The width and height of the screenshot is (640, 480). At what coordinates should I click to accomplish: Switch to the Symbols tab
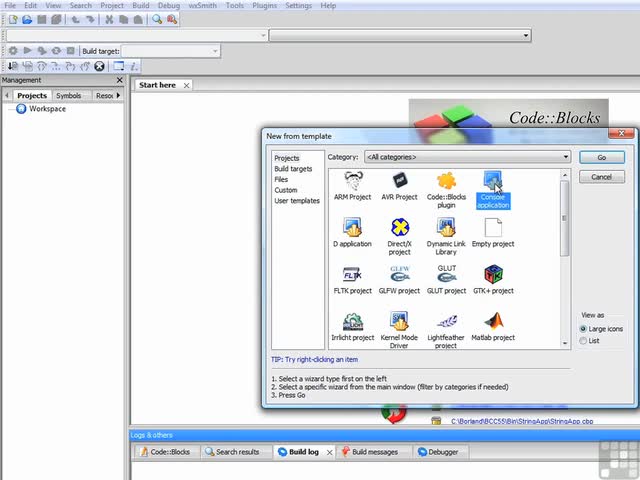[x=69, y=96]
